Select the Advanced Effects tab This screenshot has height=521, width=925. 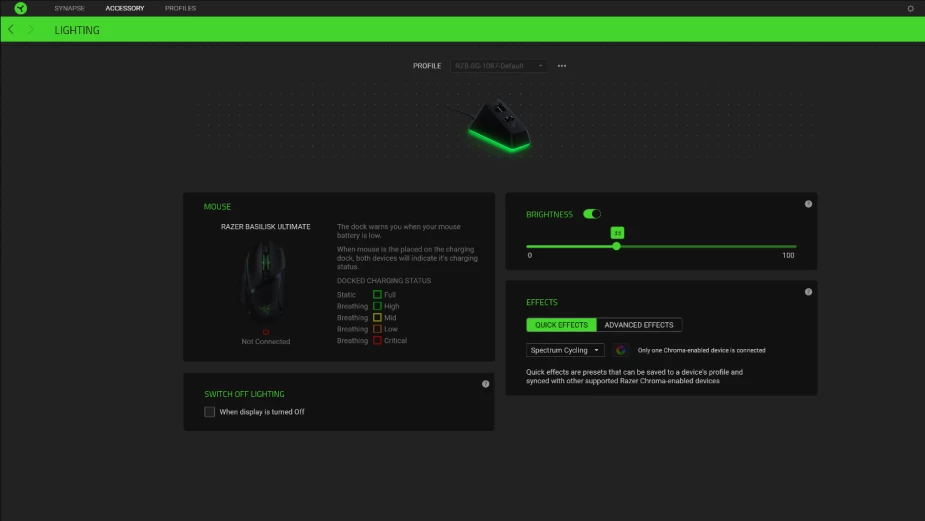point(639,325)
